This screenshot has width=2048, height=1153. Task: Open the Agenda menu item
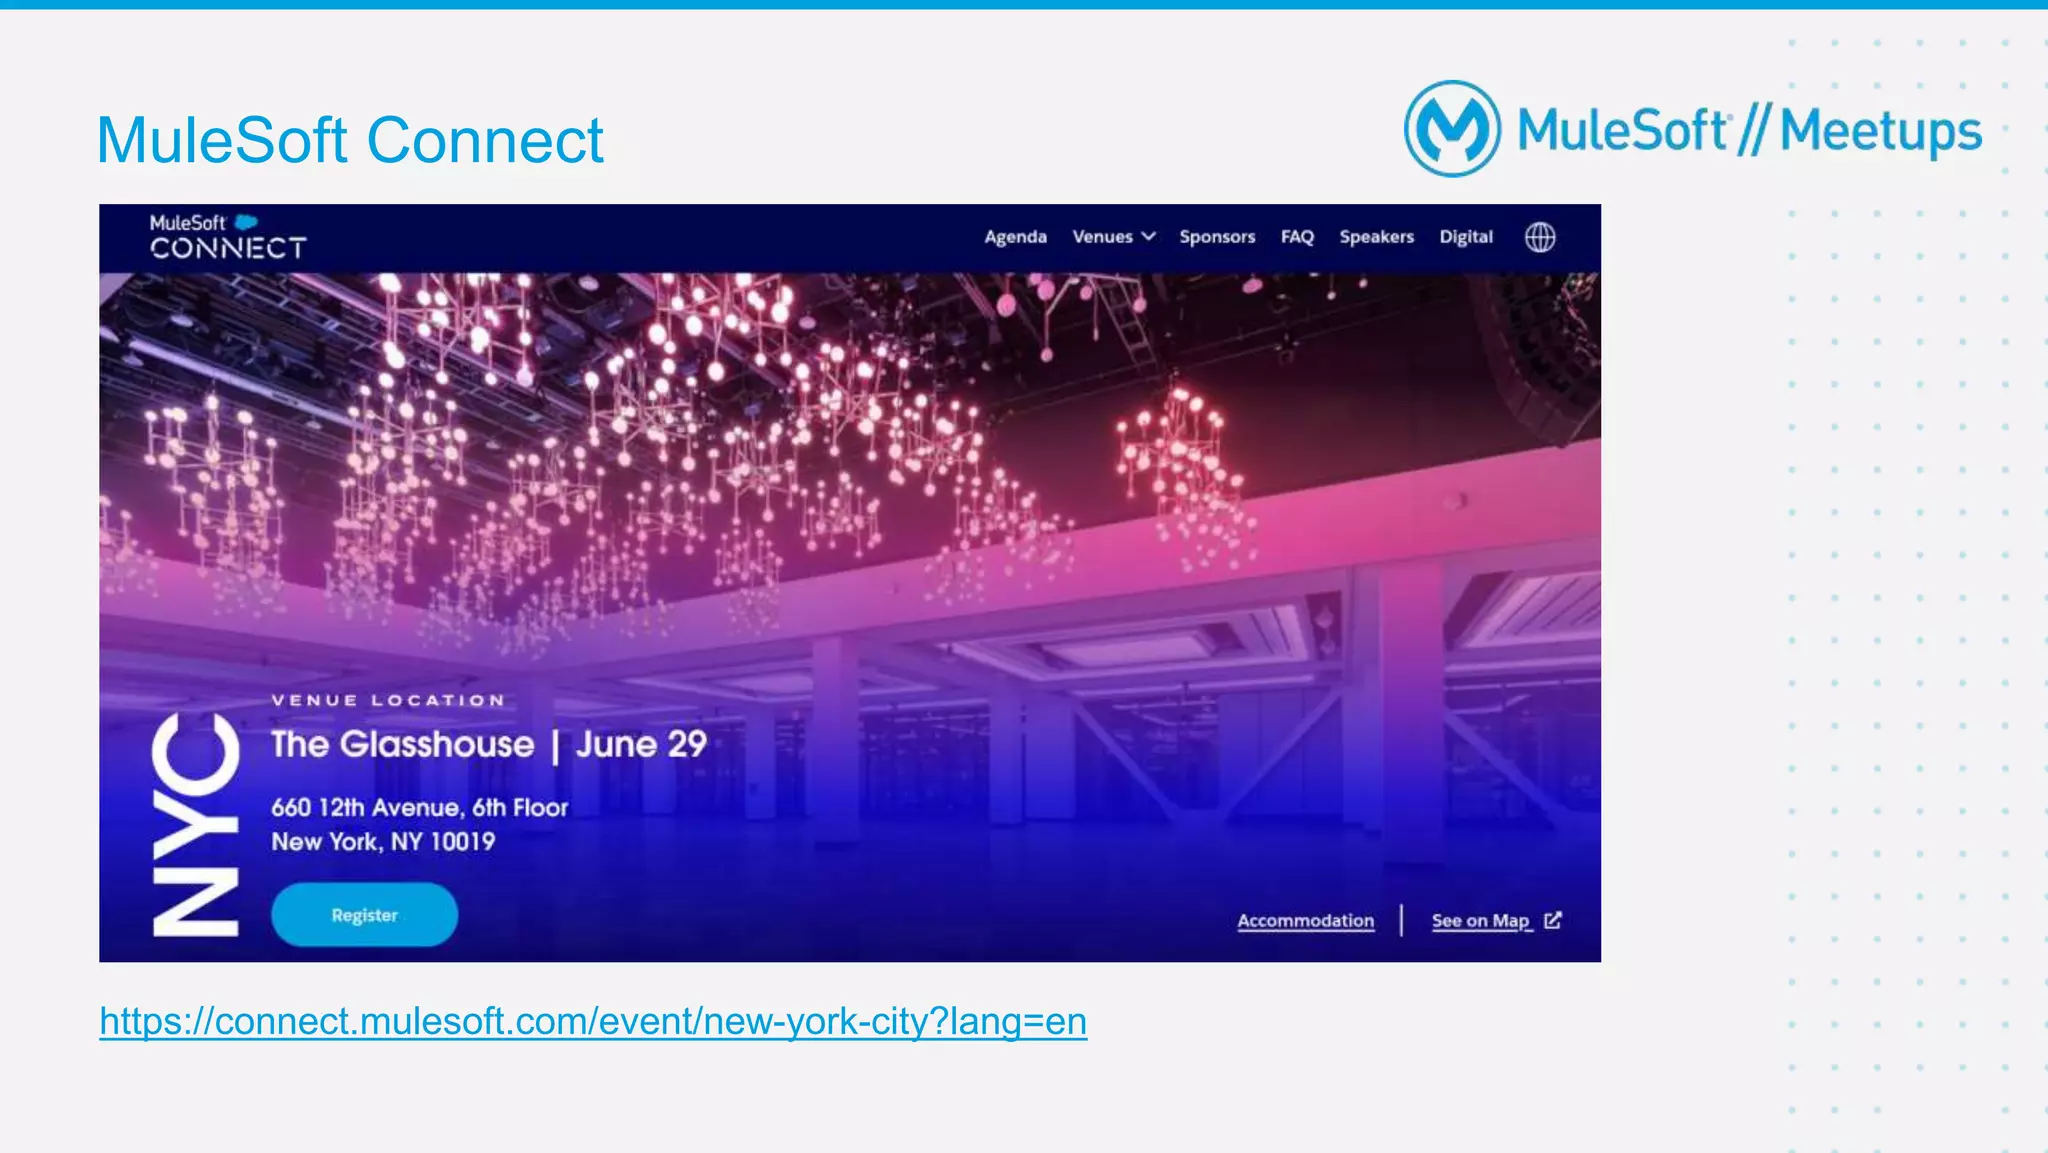click(x=1015, y=237)
